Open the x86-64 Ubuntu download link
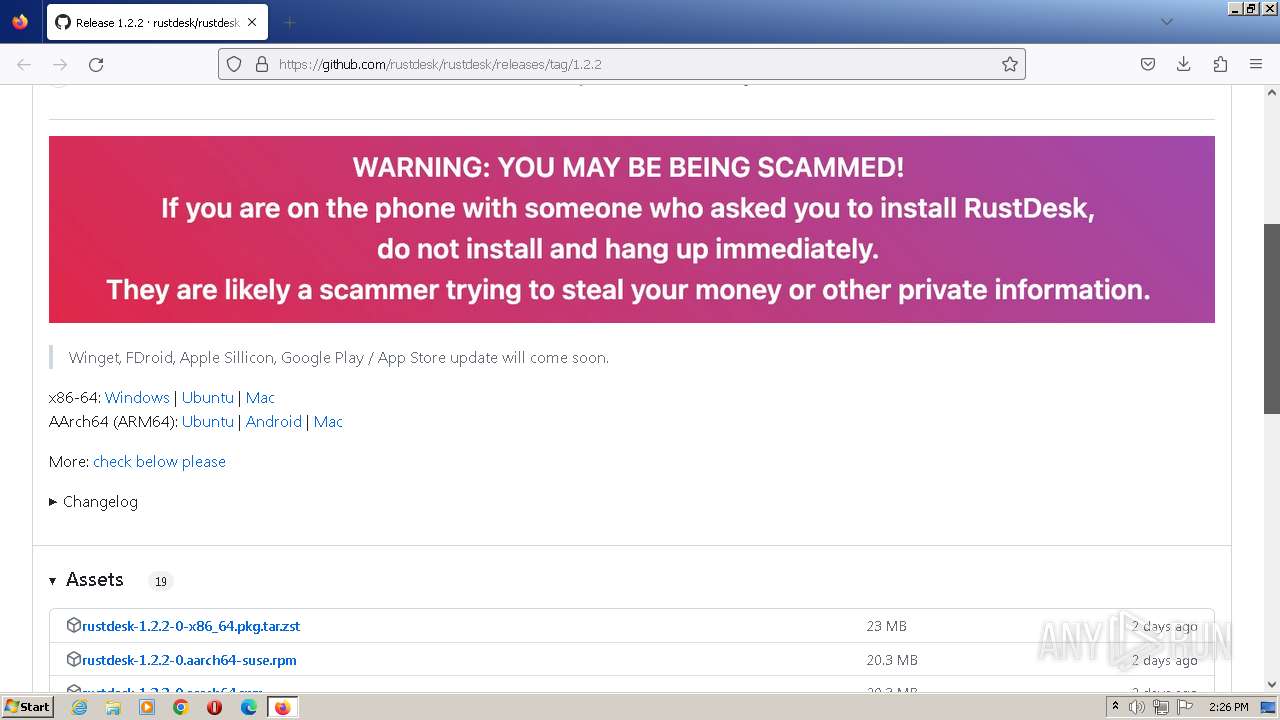The height and width of the screenshot is (720, 1280). point(208,397)
